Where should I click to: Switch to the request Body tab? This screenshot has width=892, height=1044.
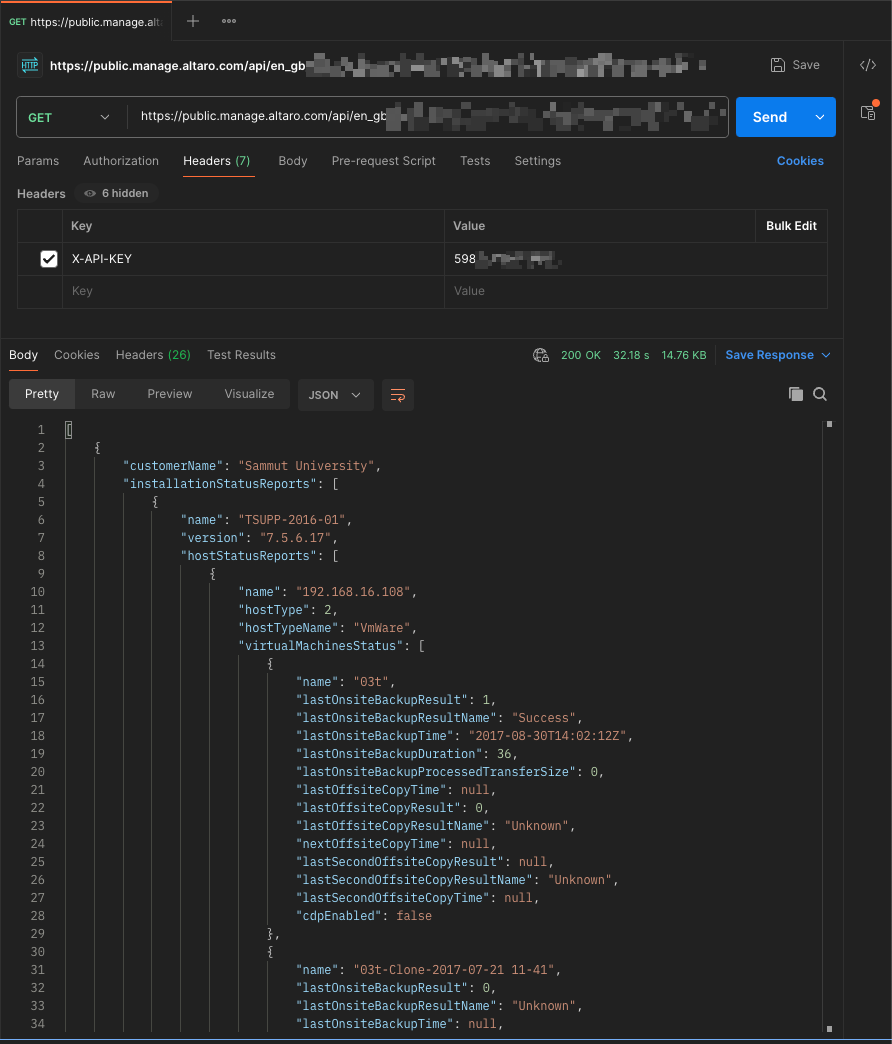tap(293, 161)
